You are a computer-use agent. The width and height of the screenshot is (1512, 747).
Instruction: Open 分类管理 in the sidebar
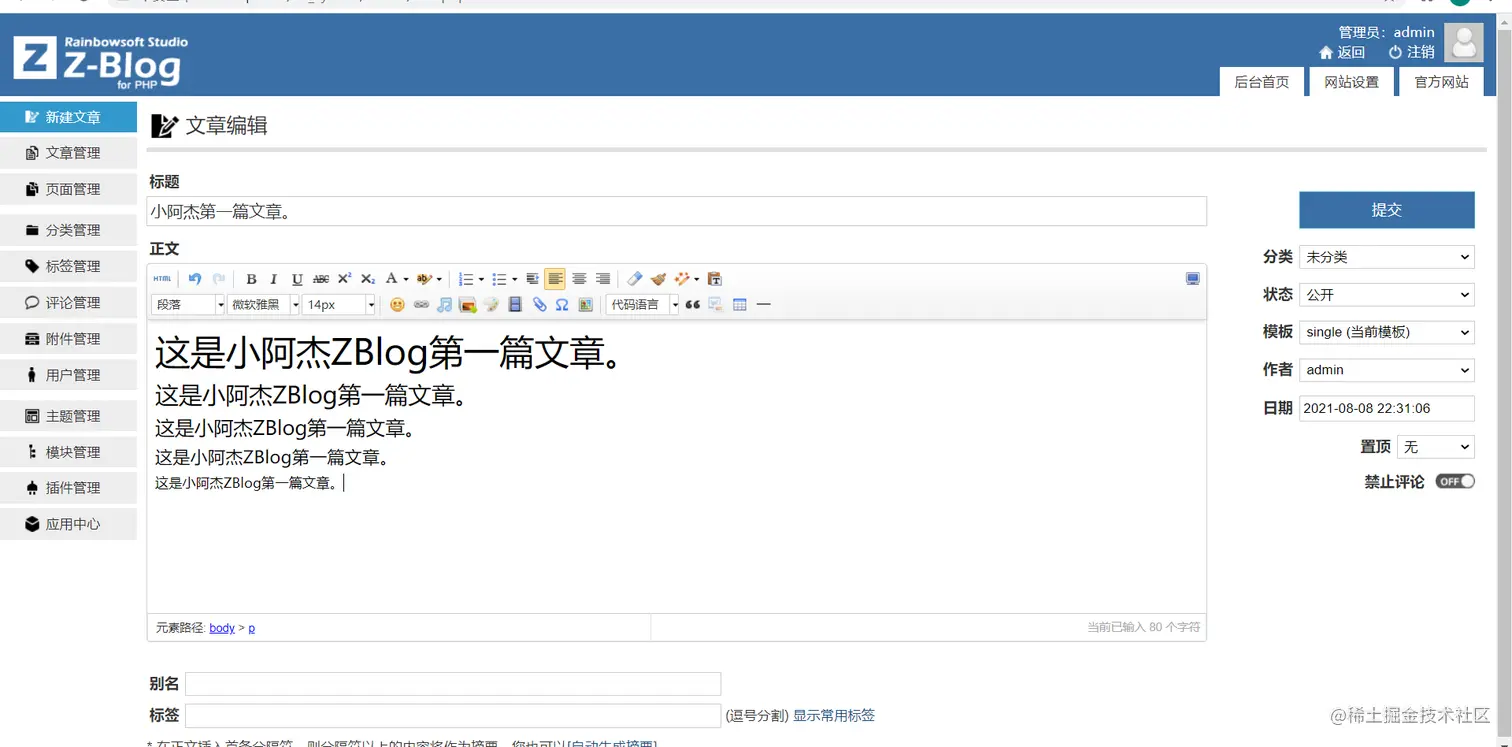[68, 230]
